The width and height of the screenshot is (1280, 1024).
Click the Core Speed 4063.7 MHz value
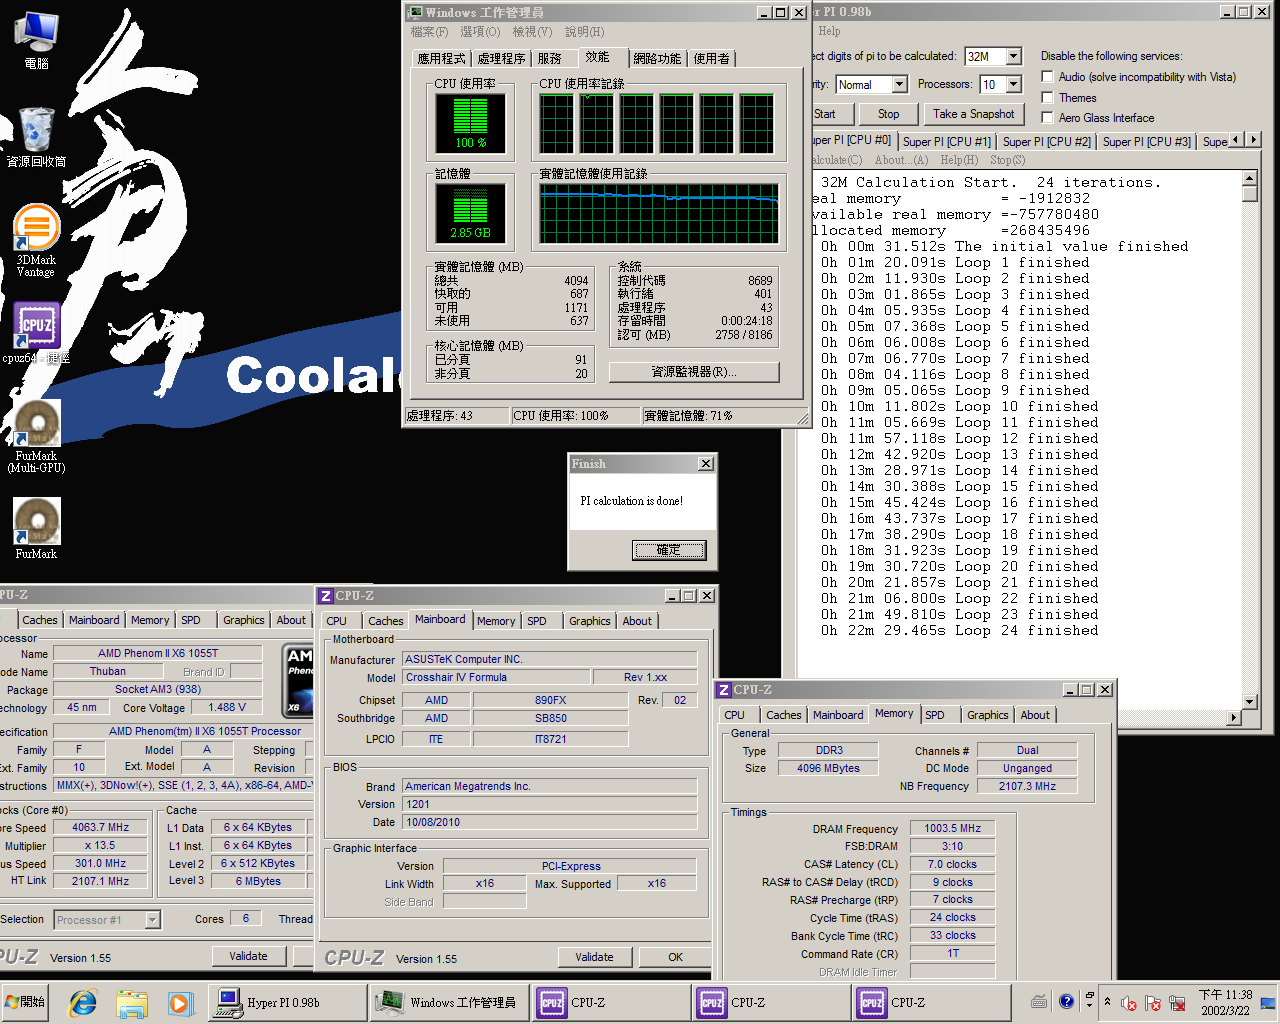click(x=100, y=828)
